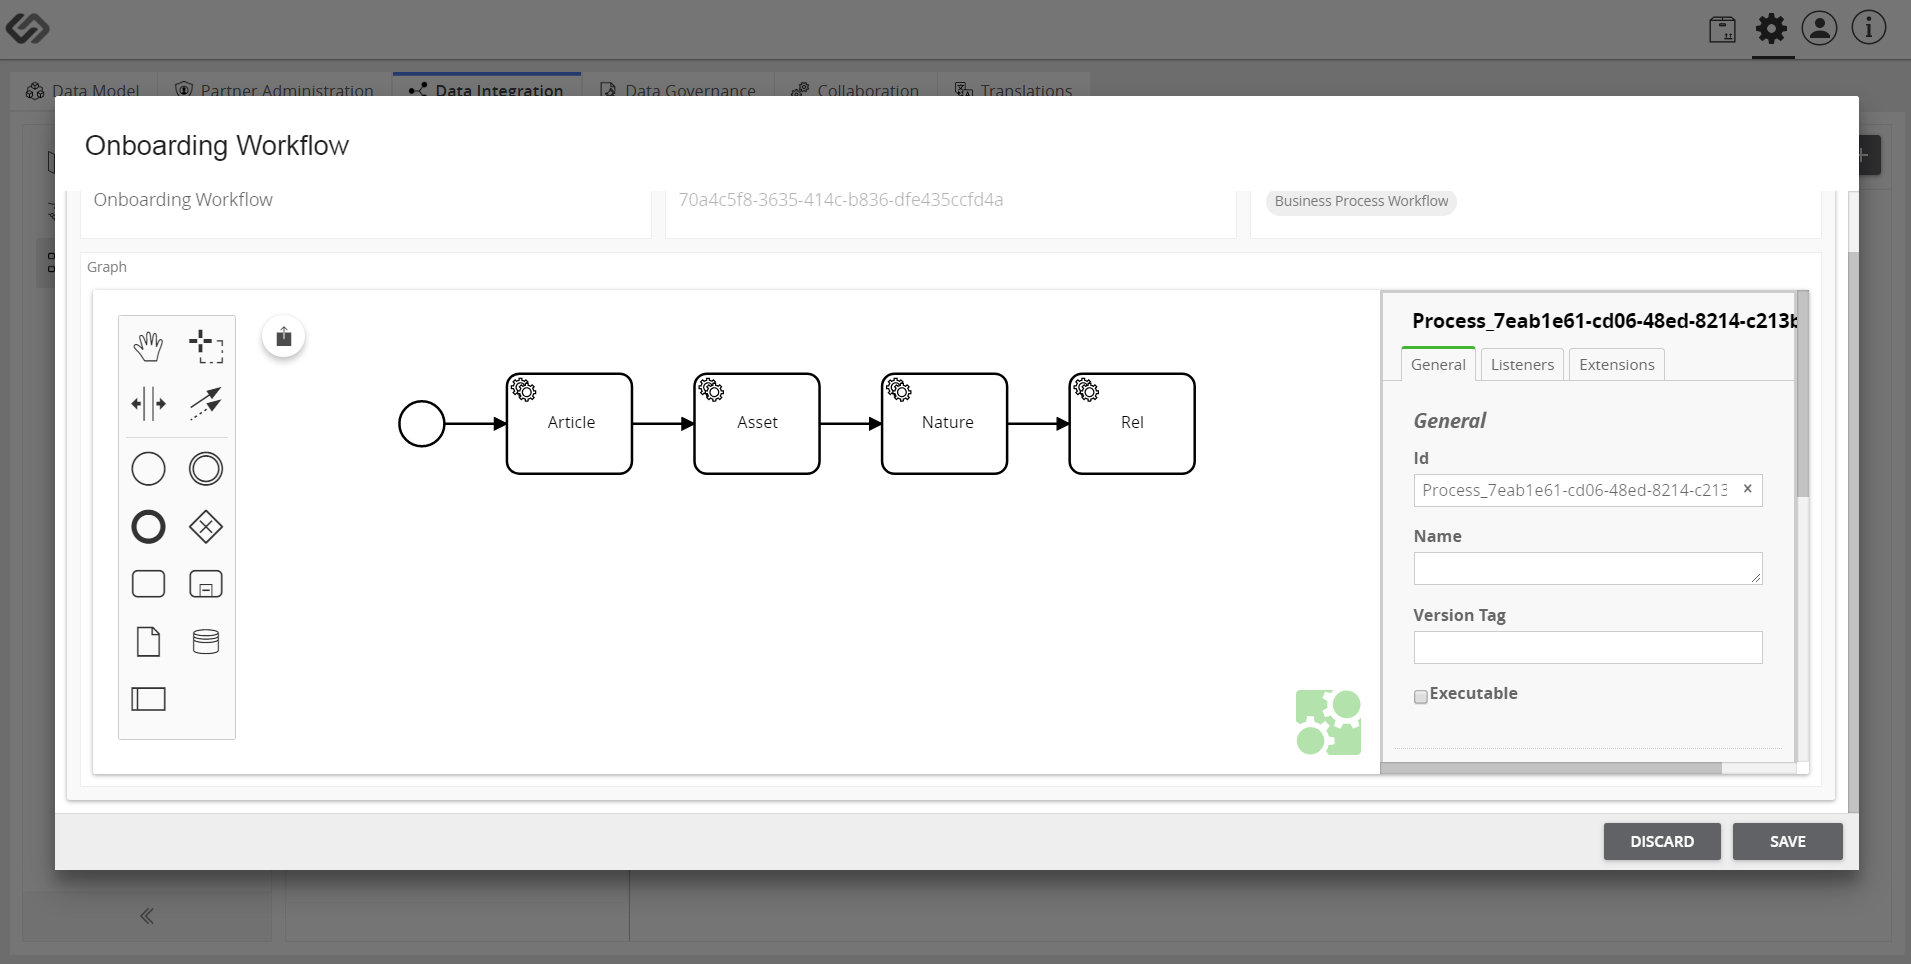Click the properties panel vertical scrollbar
Screen dimensions: 1911x964
1802,394
